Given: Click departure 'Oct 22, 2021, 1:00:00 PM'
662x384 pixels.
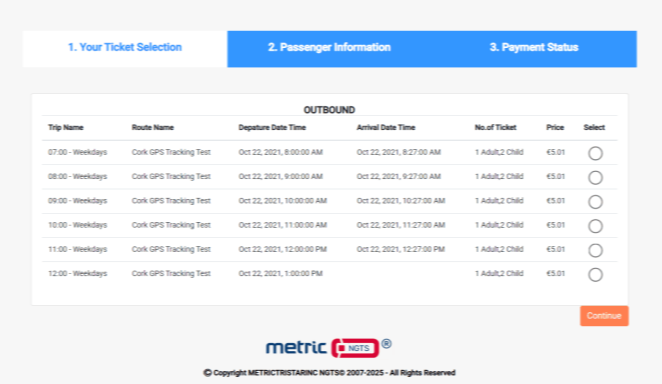Looking at the screenshot, I should pyautogui.click(x=280, y=273).
